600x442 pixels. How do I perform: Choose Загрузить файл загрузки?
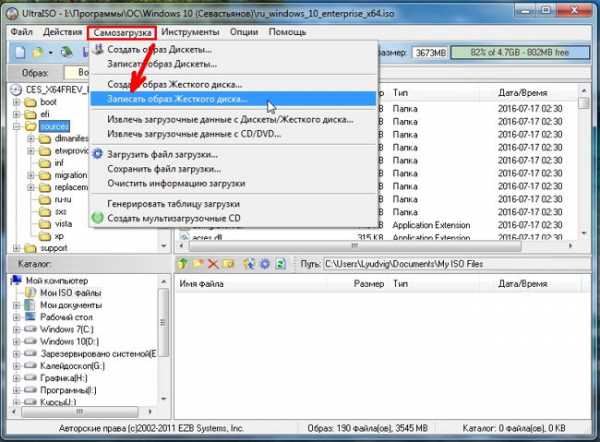point(233,155)
